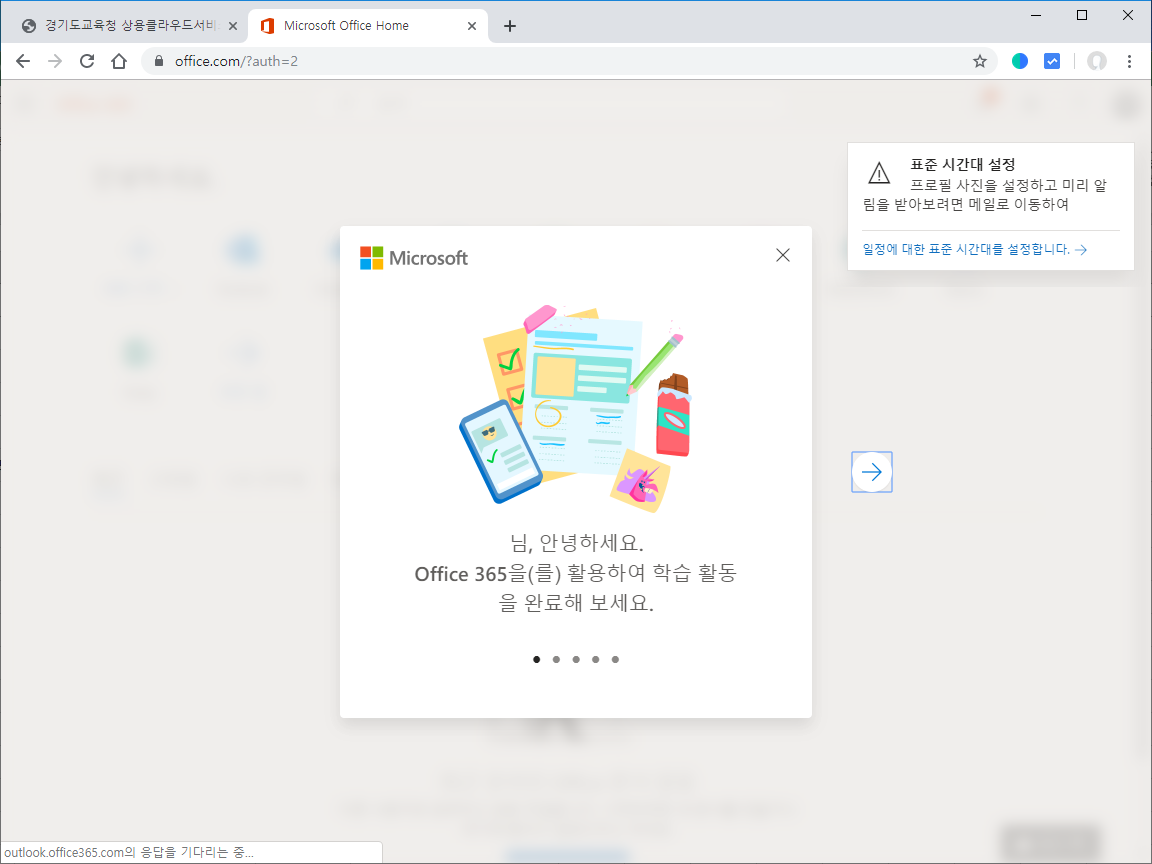Image resolution: width=1152 pixels, height=864 pixels.
Task: Jump to the third carousel dot
Action: pos(576,659)
